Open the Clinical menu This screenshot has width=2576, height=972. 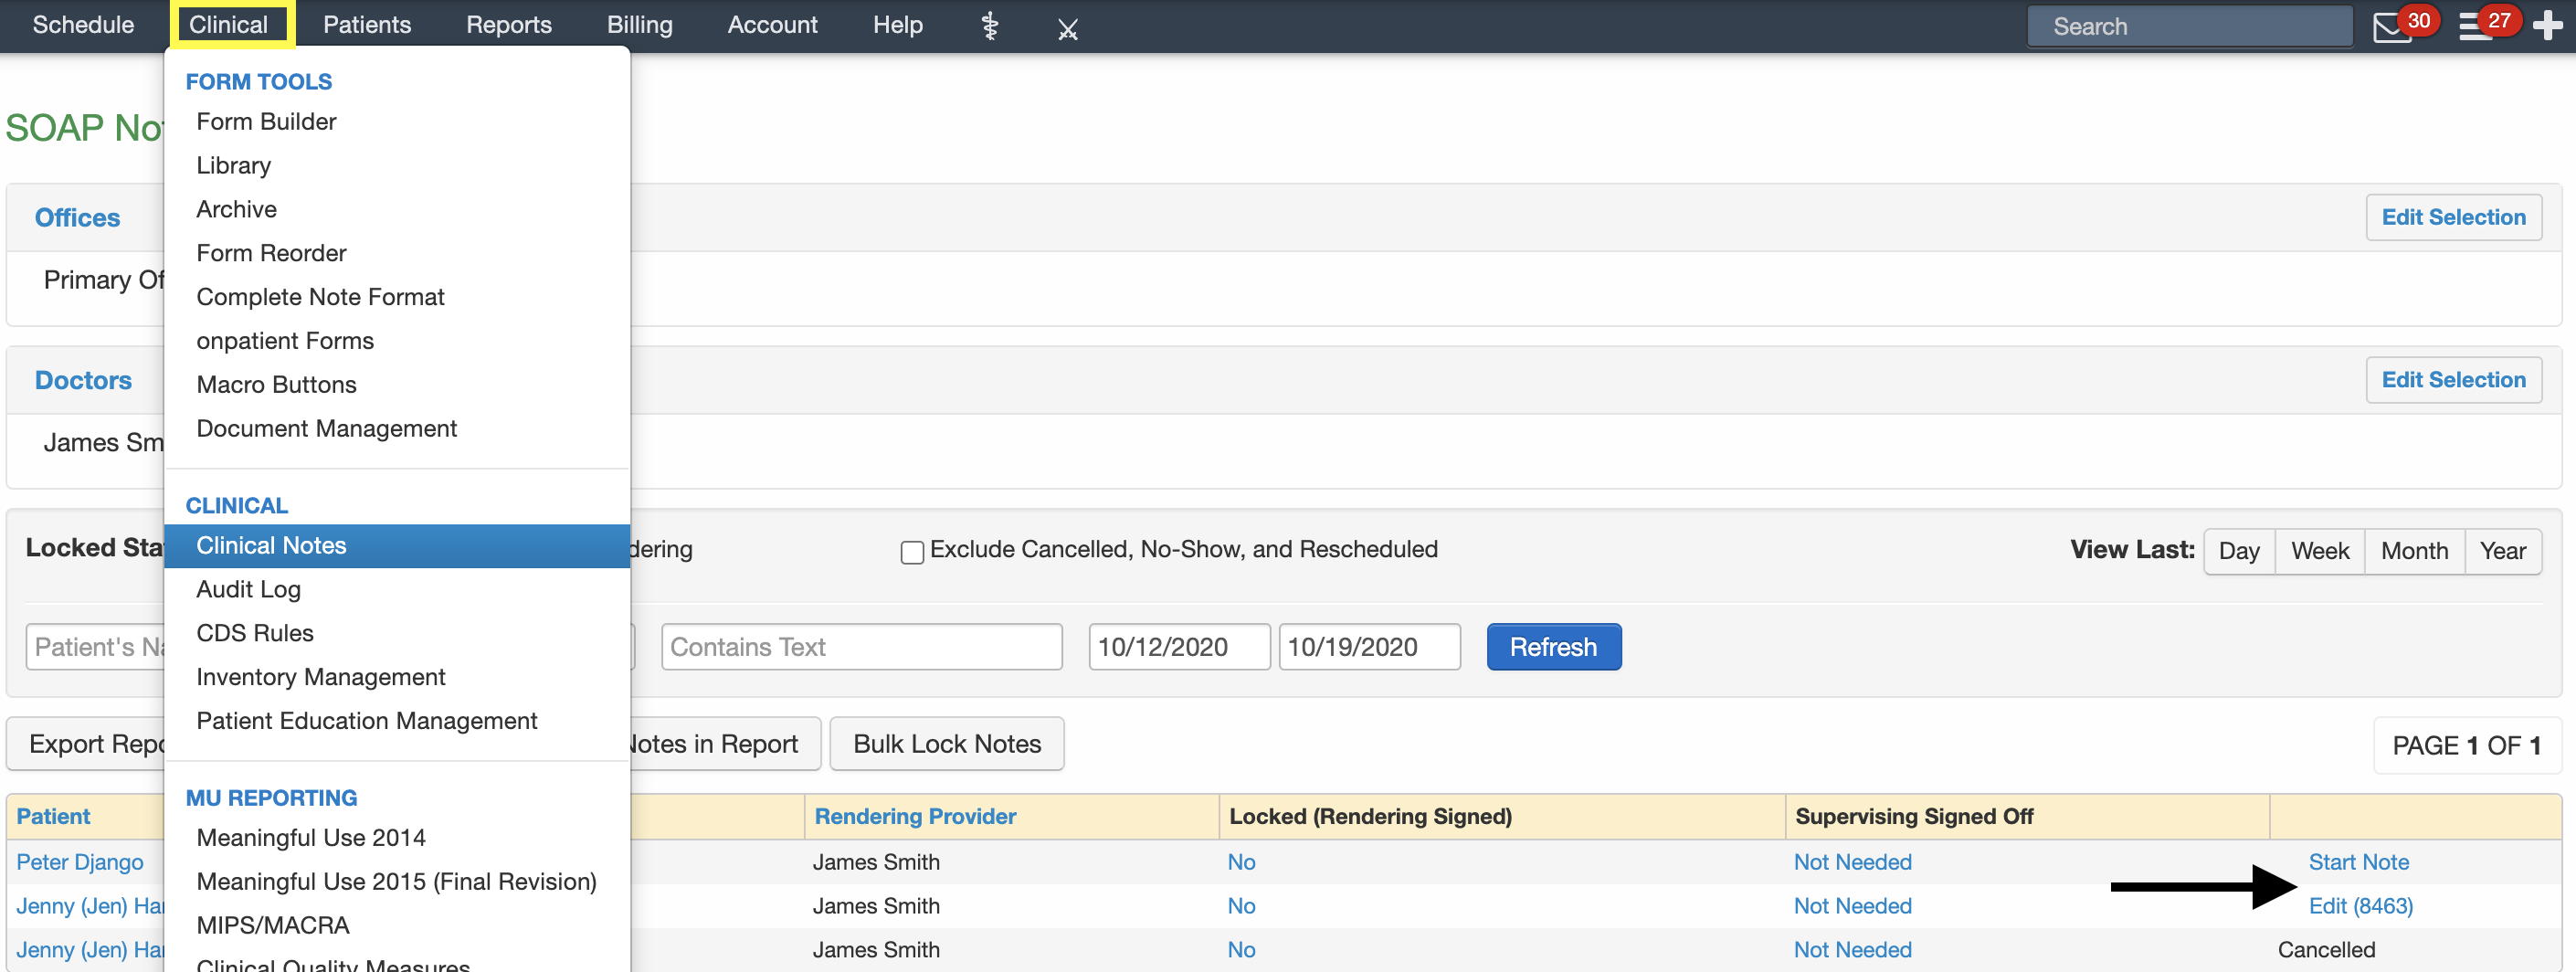pos(231,25)
